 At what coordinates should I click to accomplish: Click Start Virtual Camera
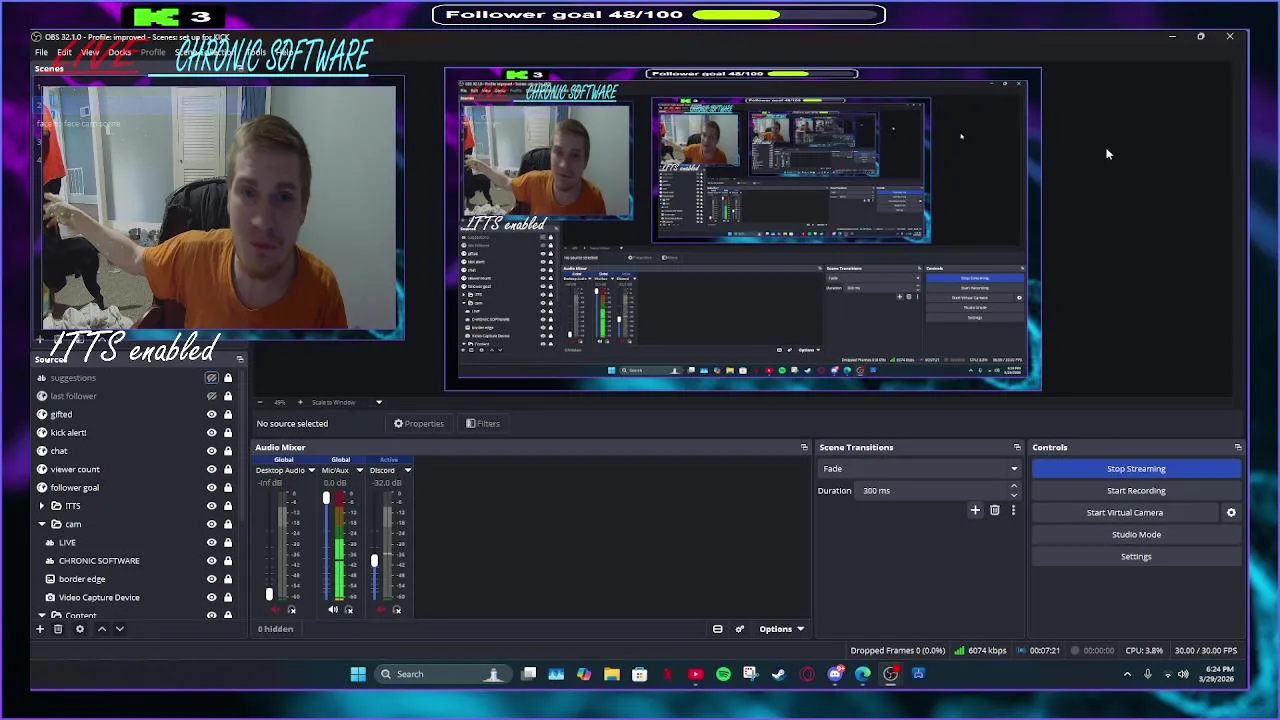(1125, 513)
